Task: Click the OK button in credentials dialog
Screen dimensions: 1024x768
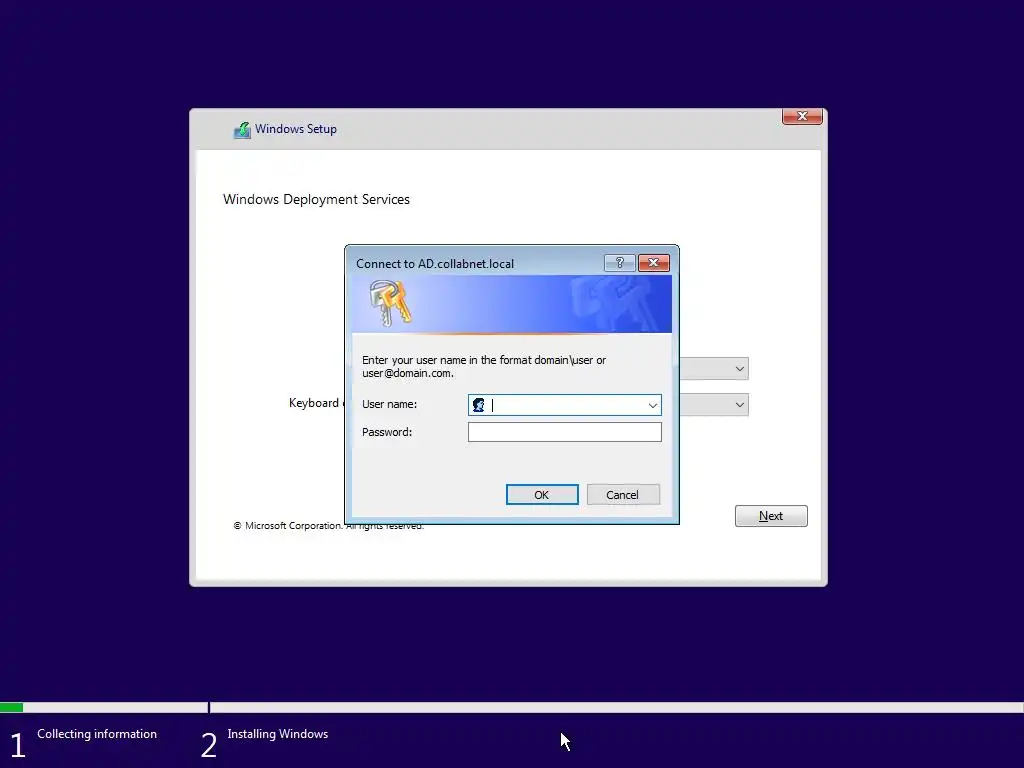Action: [542, 494]
